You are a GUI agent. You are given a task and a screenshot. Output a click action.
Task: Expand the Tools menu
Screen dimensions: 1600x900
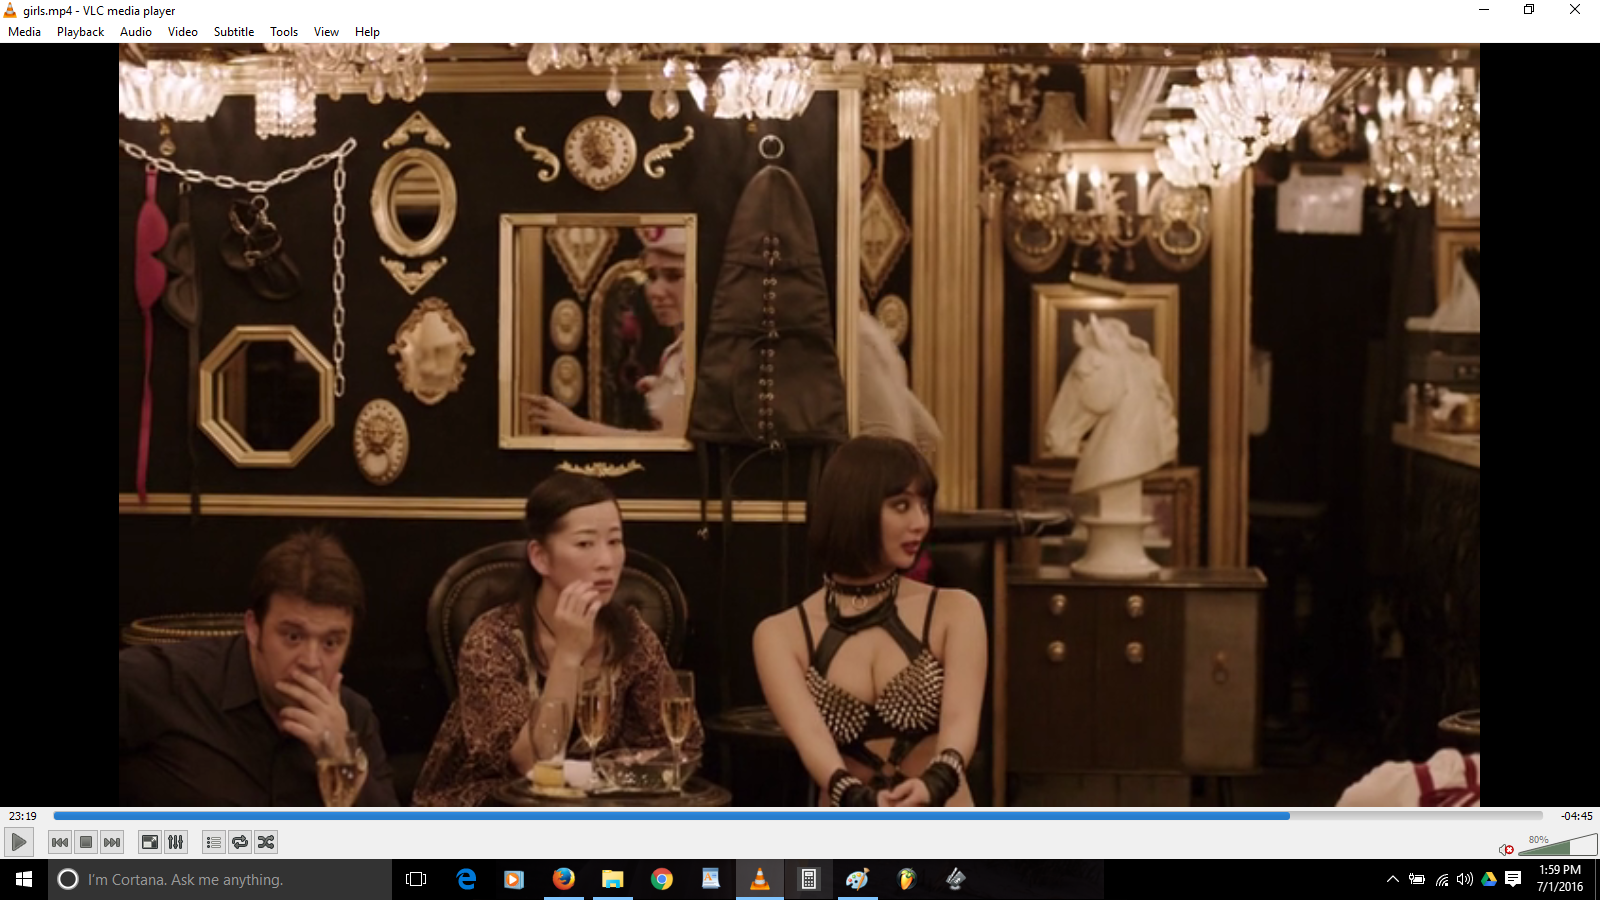[284, 32]
